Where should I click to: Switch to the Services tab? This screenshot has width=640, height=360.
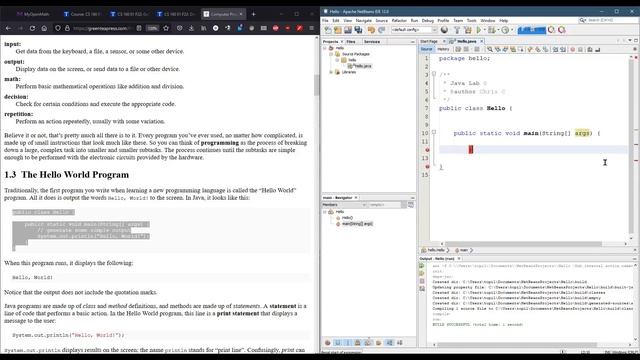(x=372, y=42)
